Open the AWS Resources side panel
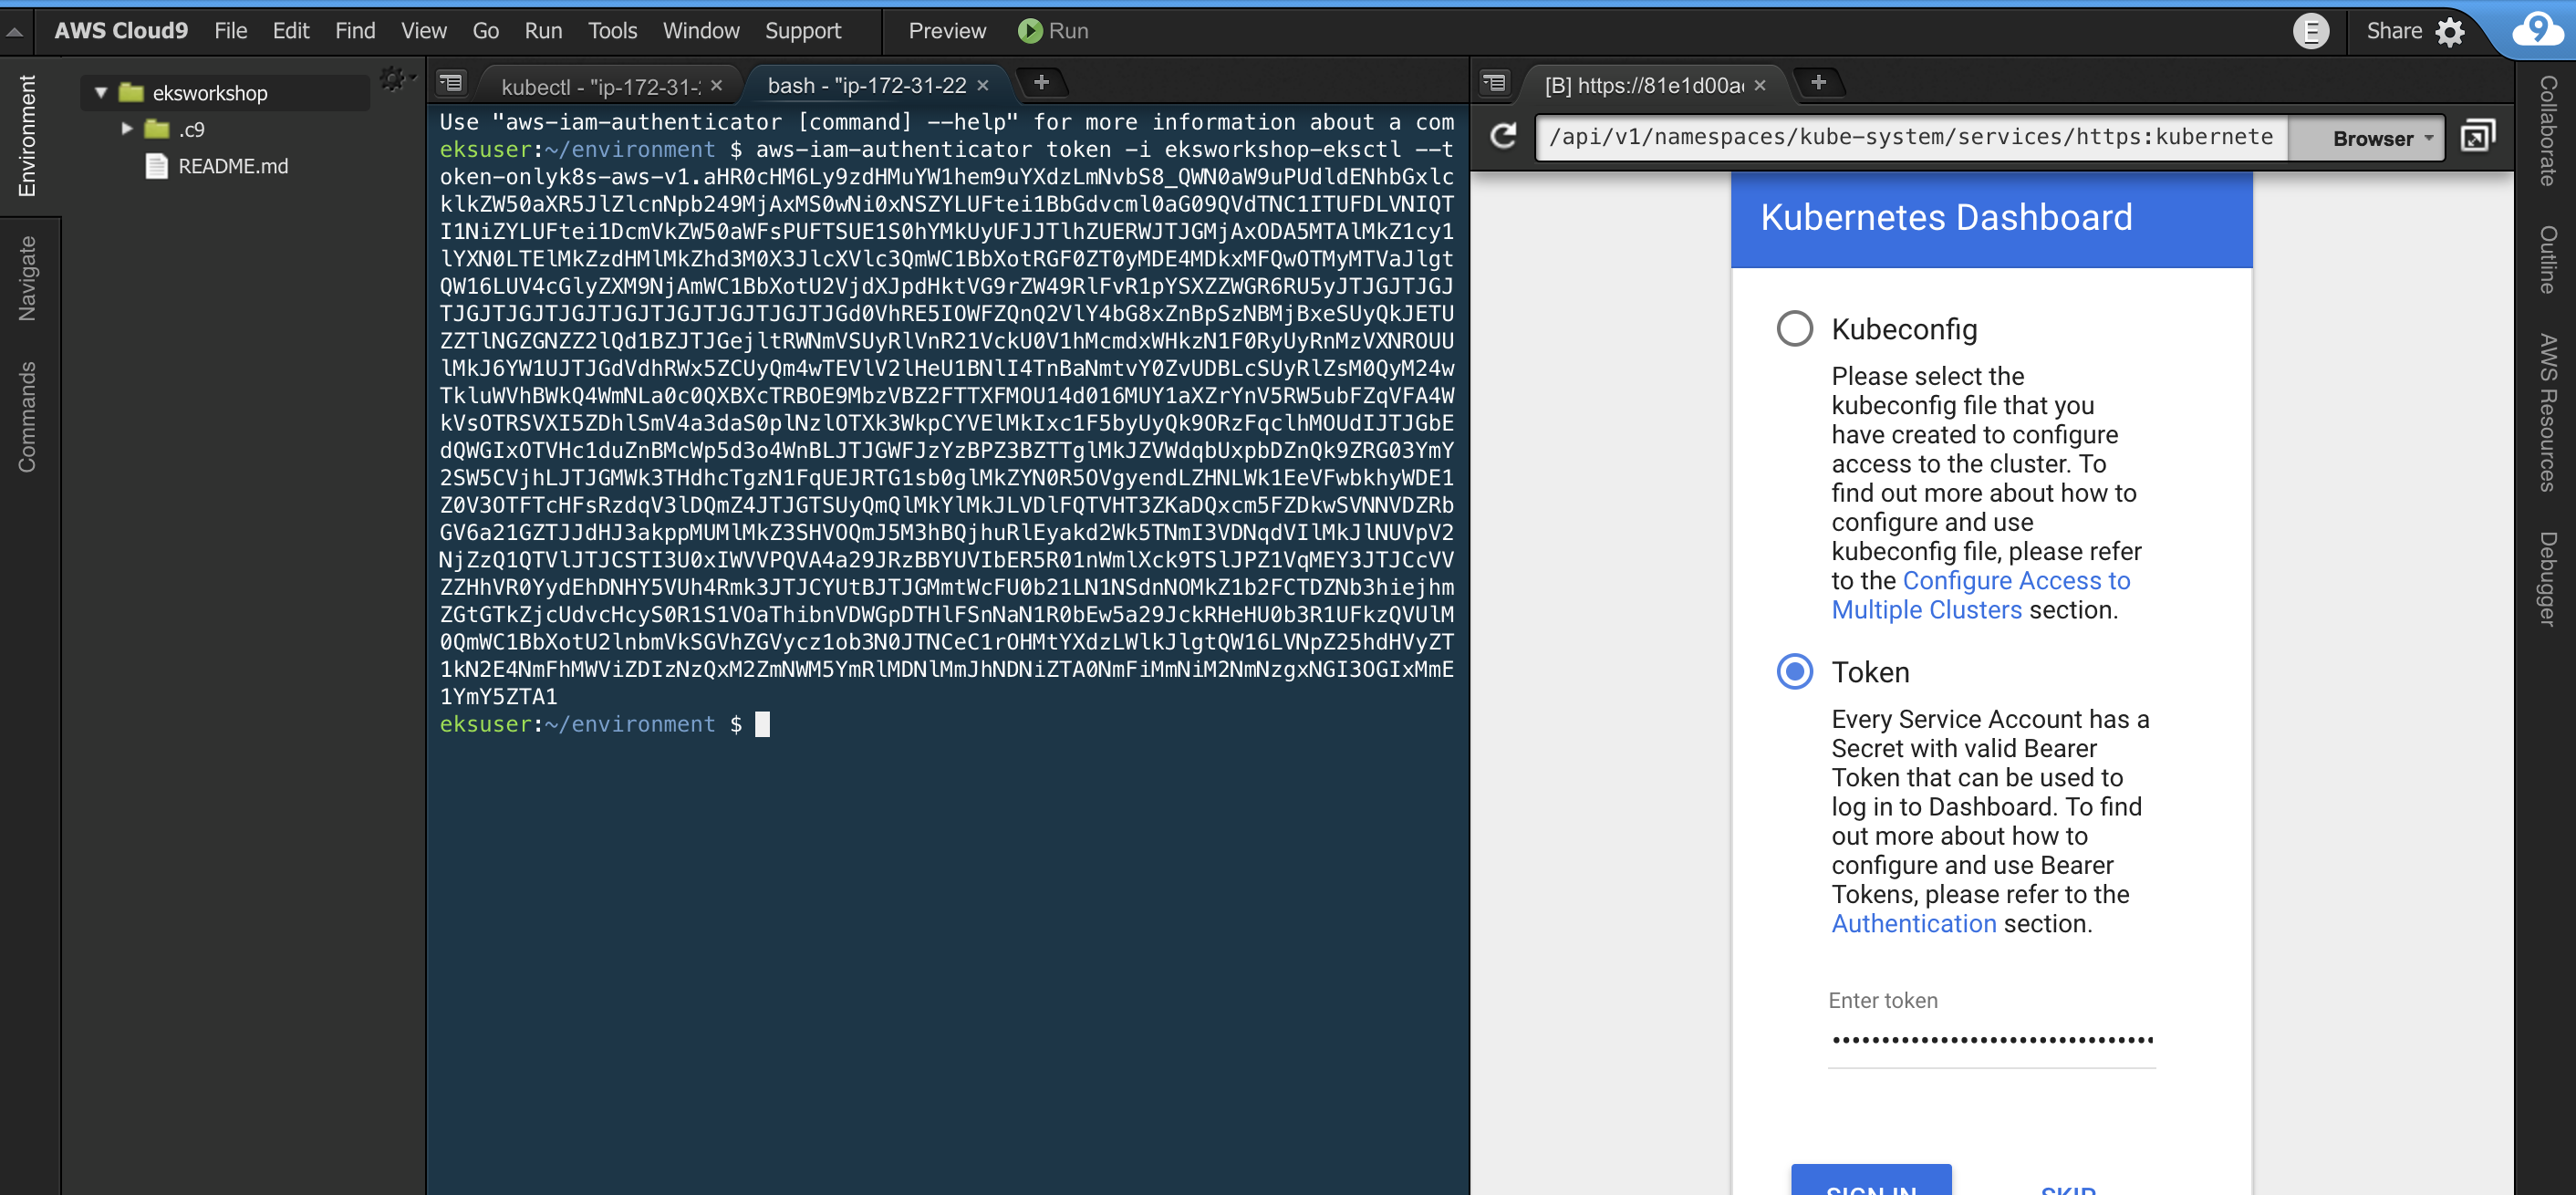The image size is (2576, 1195). click(x=2547, y=412)
